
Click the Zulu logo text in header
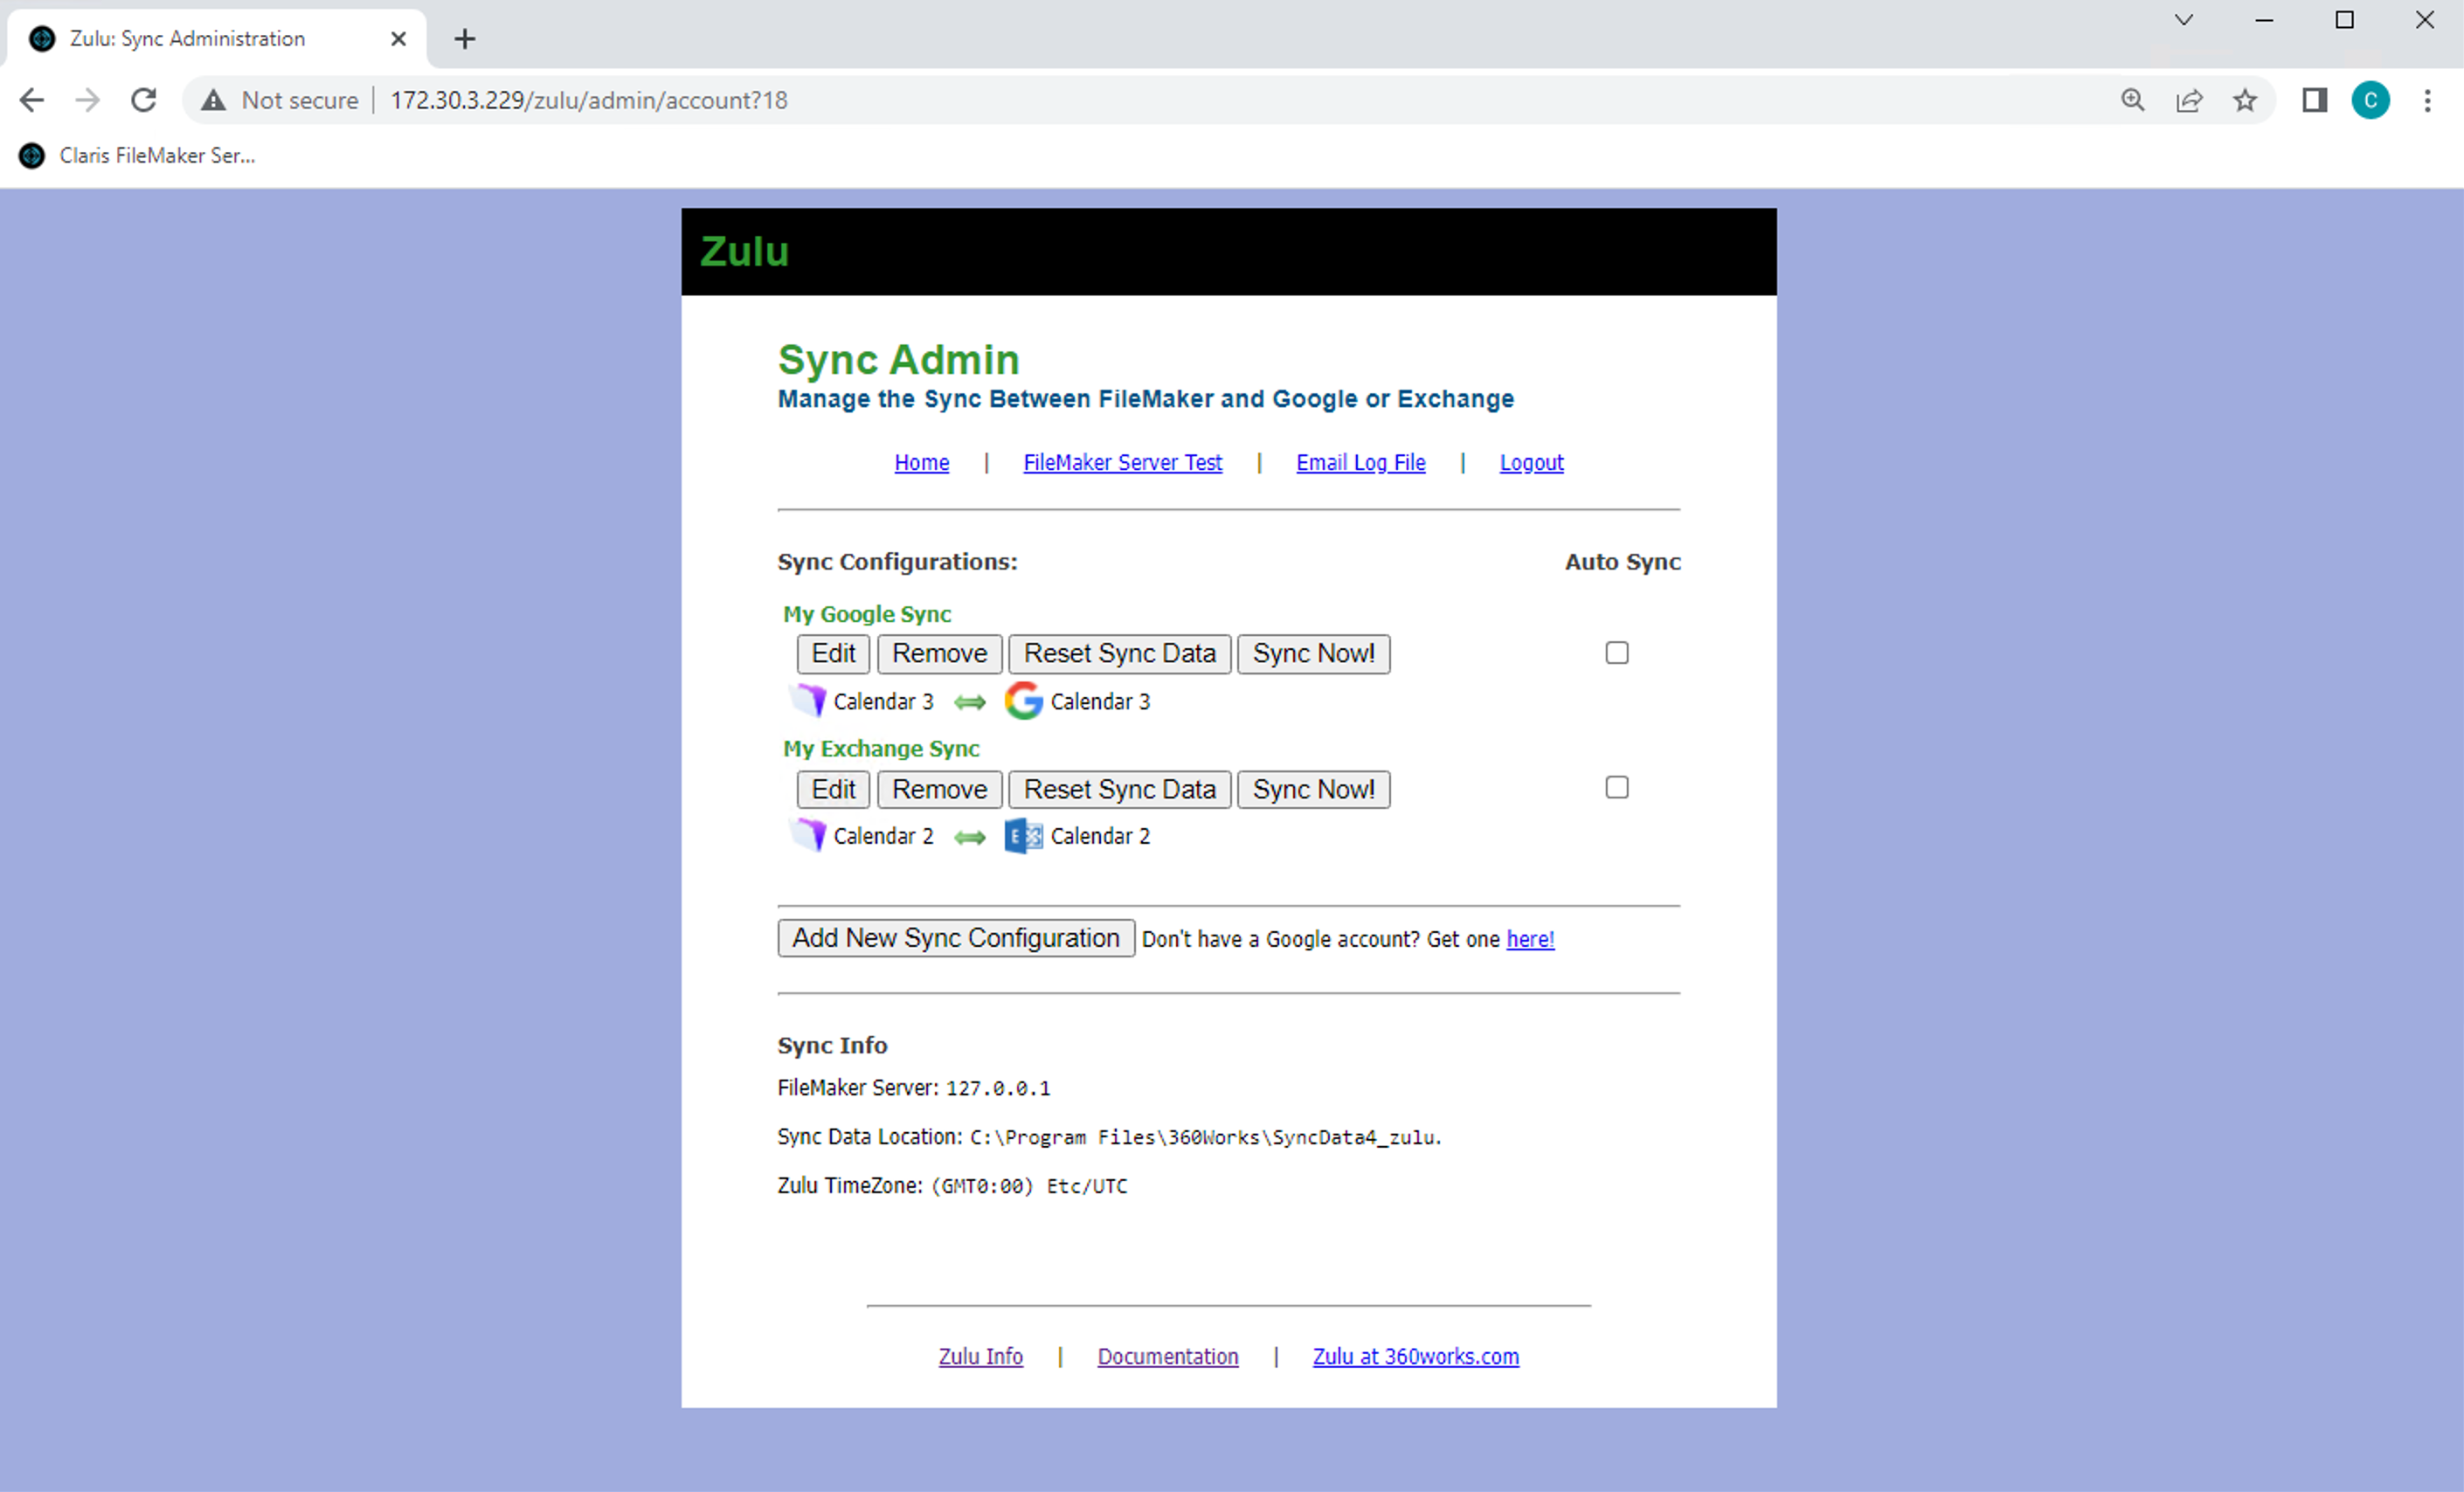pos(744,251)
